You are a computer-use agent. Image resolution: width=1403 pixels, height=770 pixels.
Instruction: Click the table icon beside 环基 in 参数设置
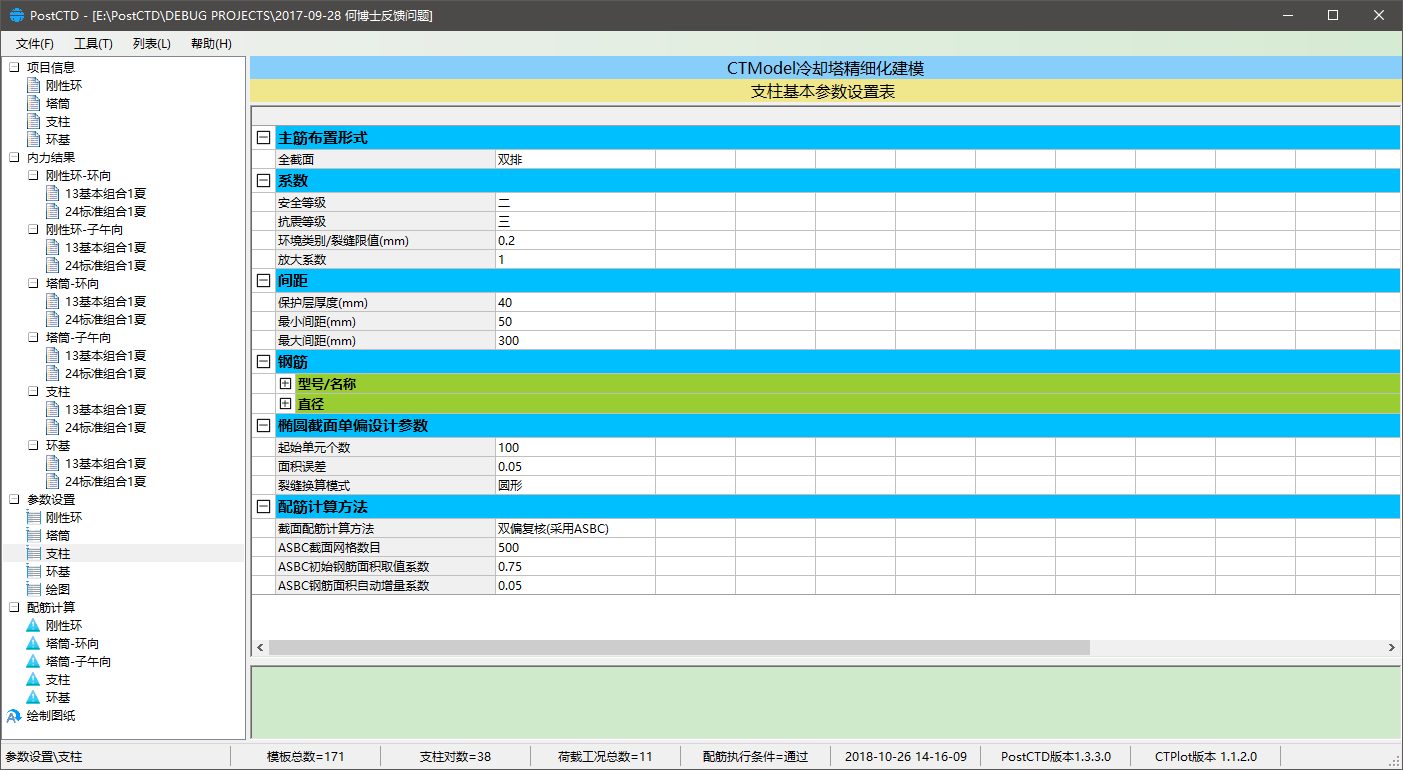pos(33,572)
